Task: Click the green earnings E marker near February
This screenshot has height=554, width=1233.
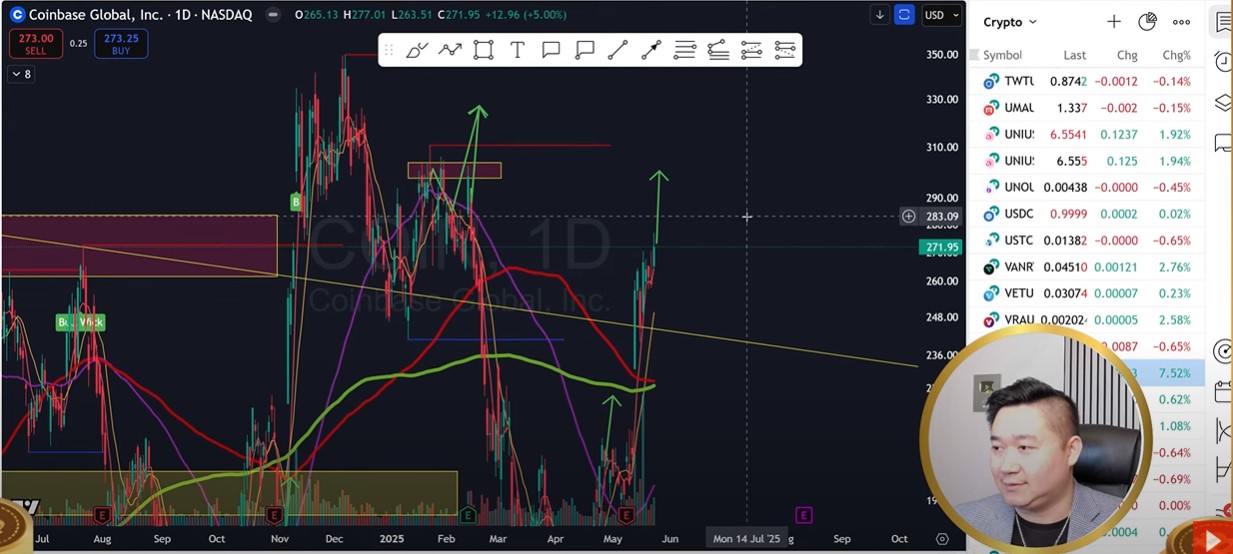Action: [x=467, y=515]
